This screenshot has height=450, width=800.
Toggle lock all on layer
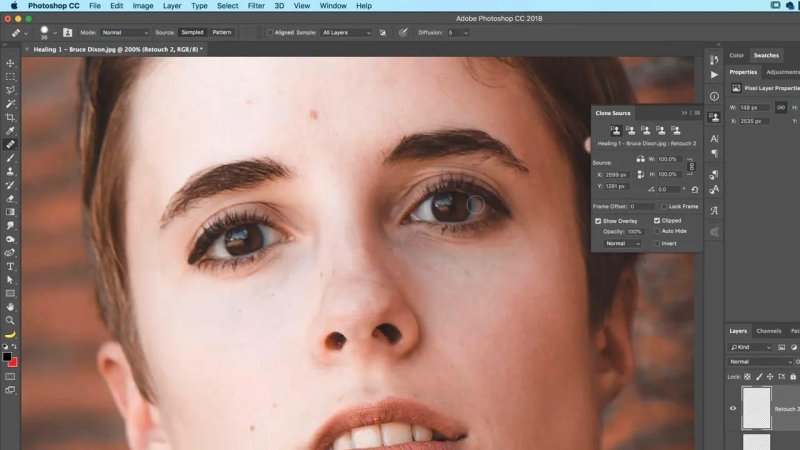tap(793, 377)
